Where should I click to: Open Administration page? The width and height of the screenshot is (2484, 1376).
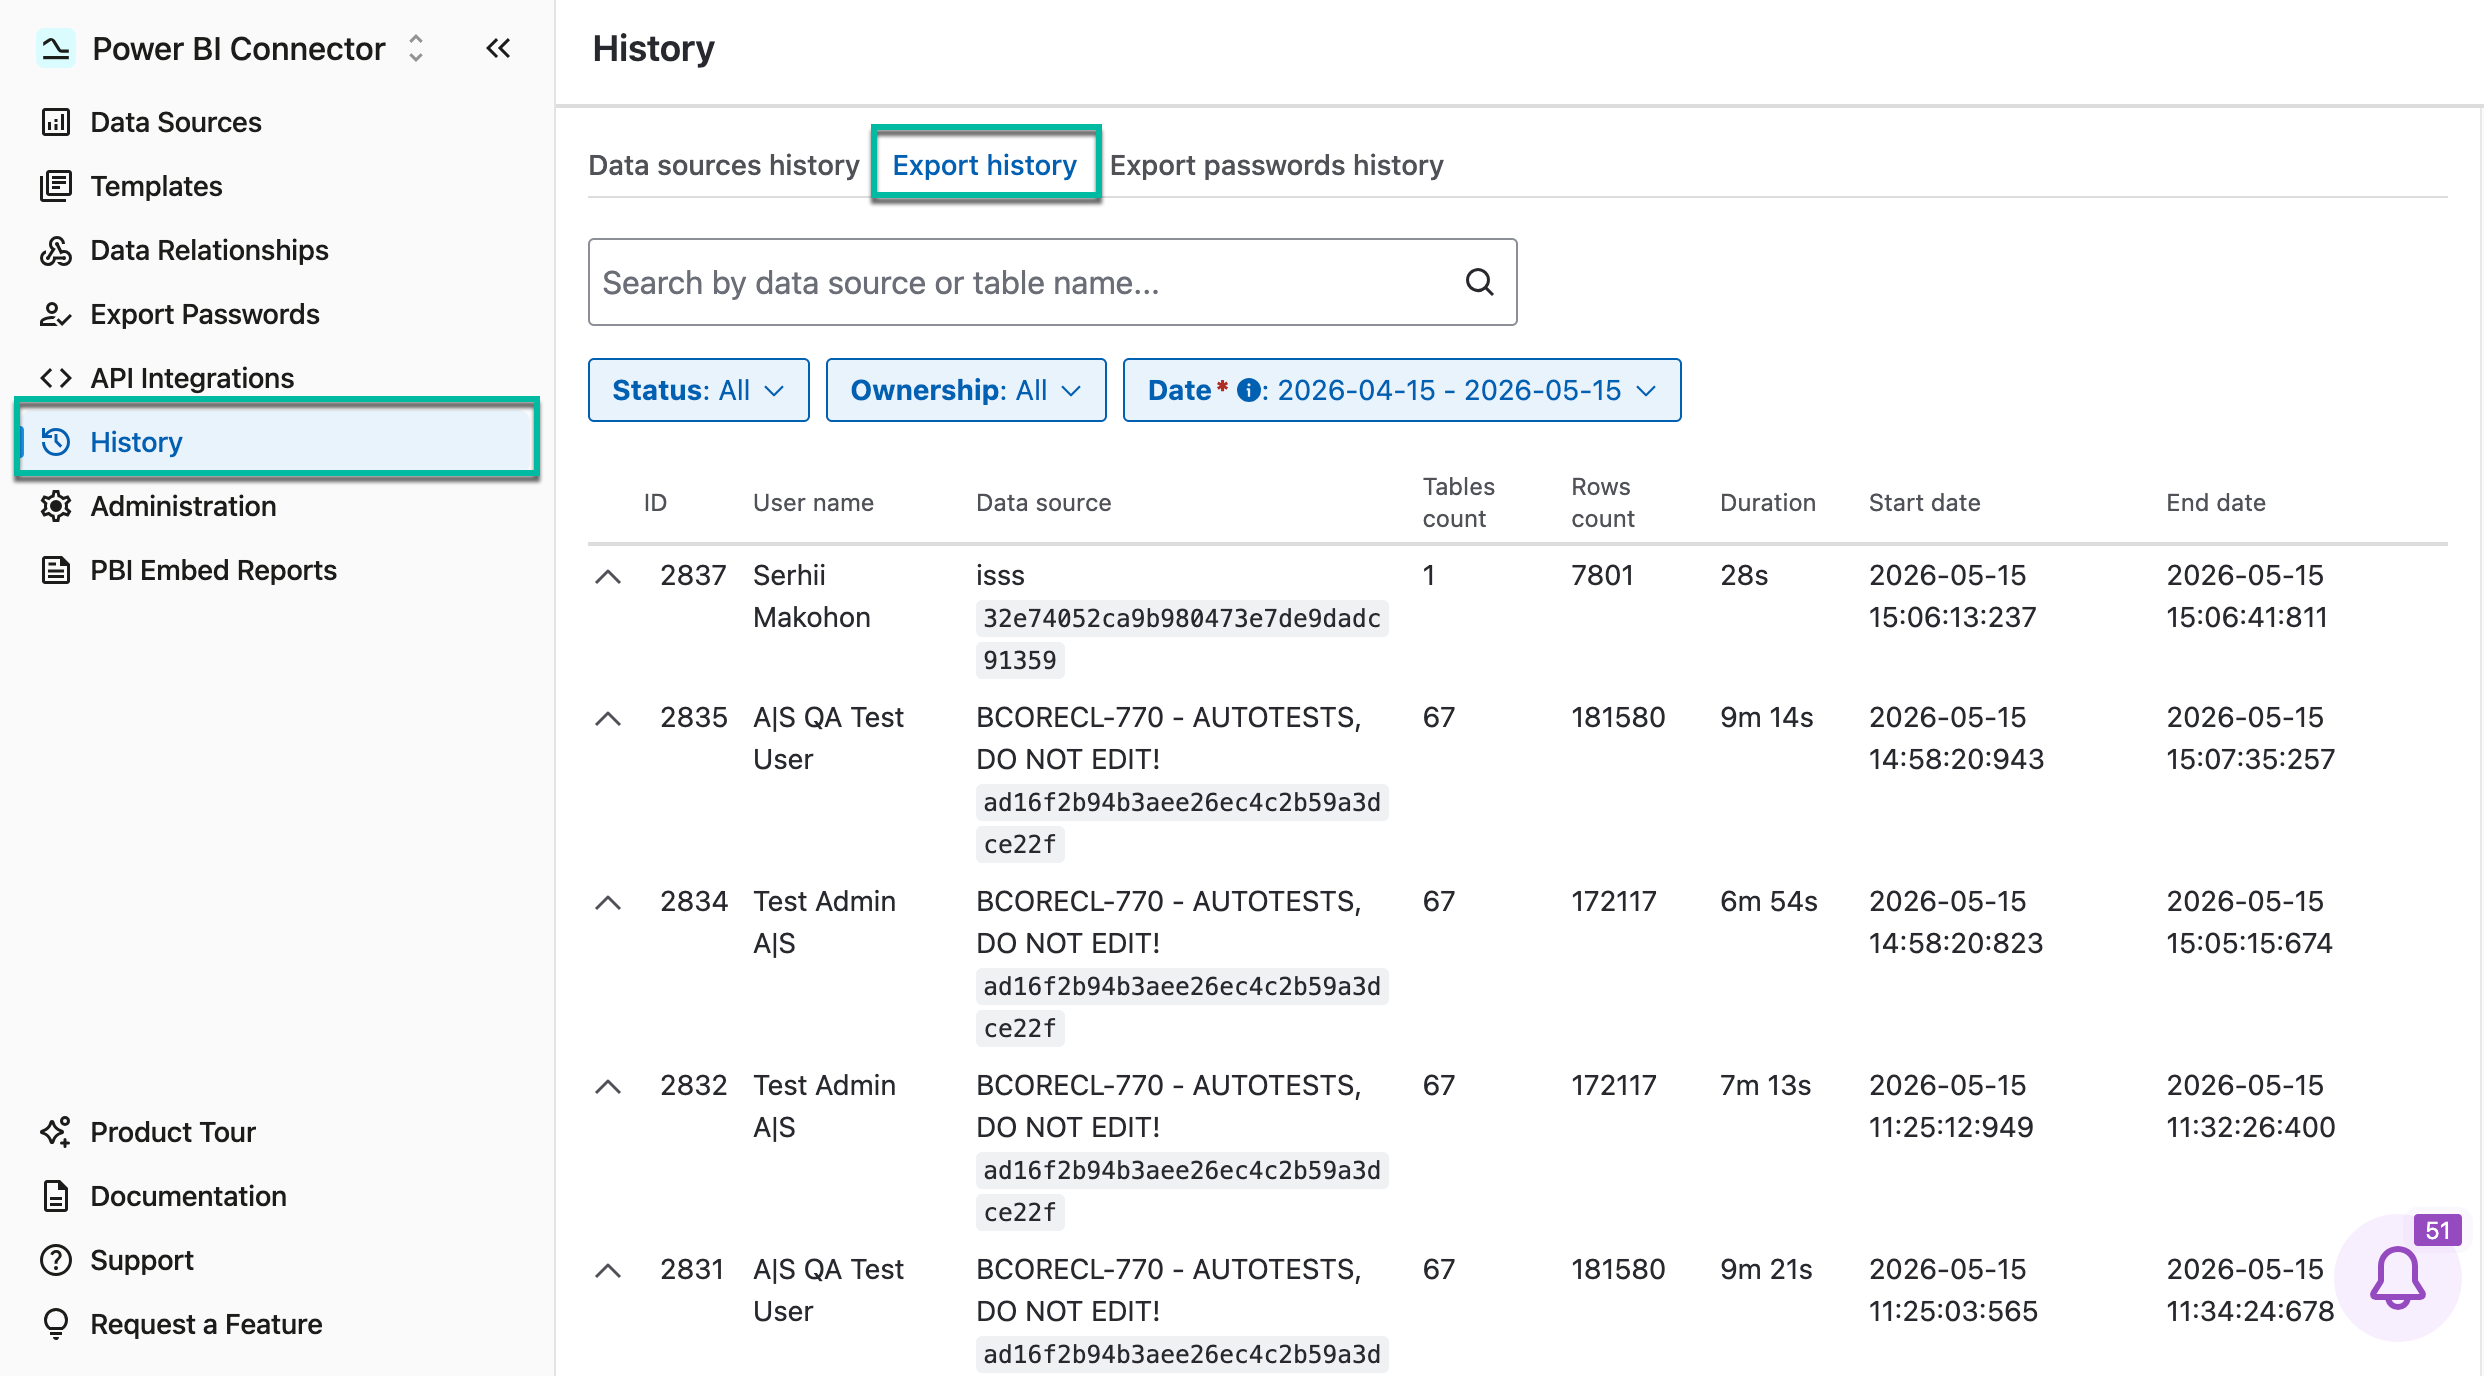click(183, 506)
